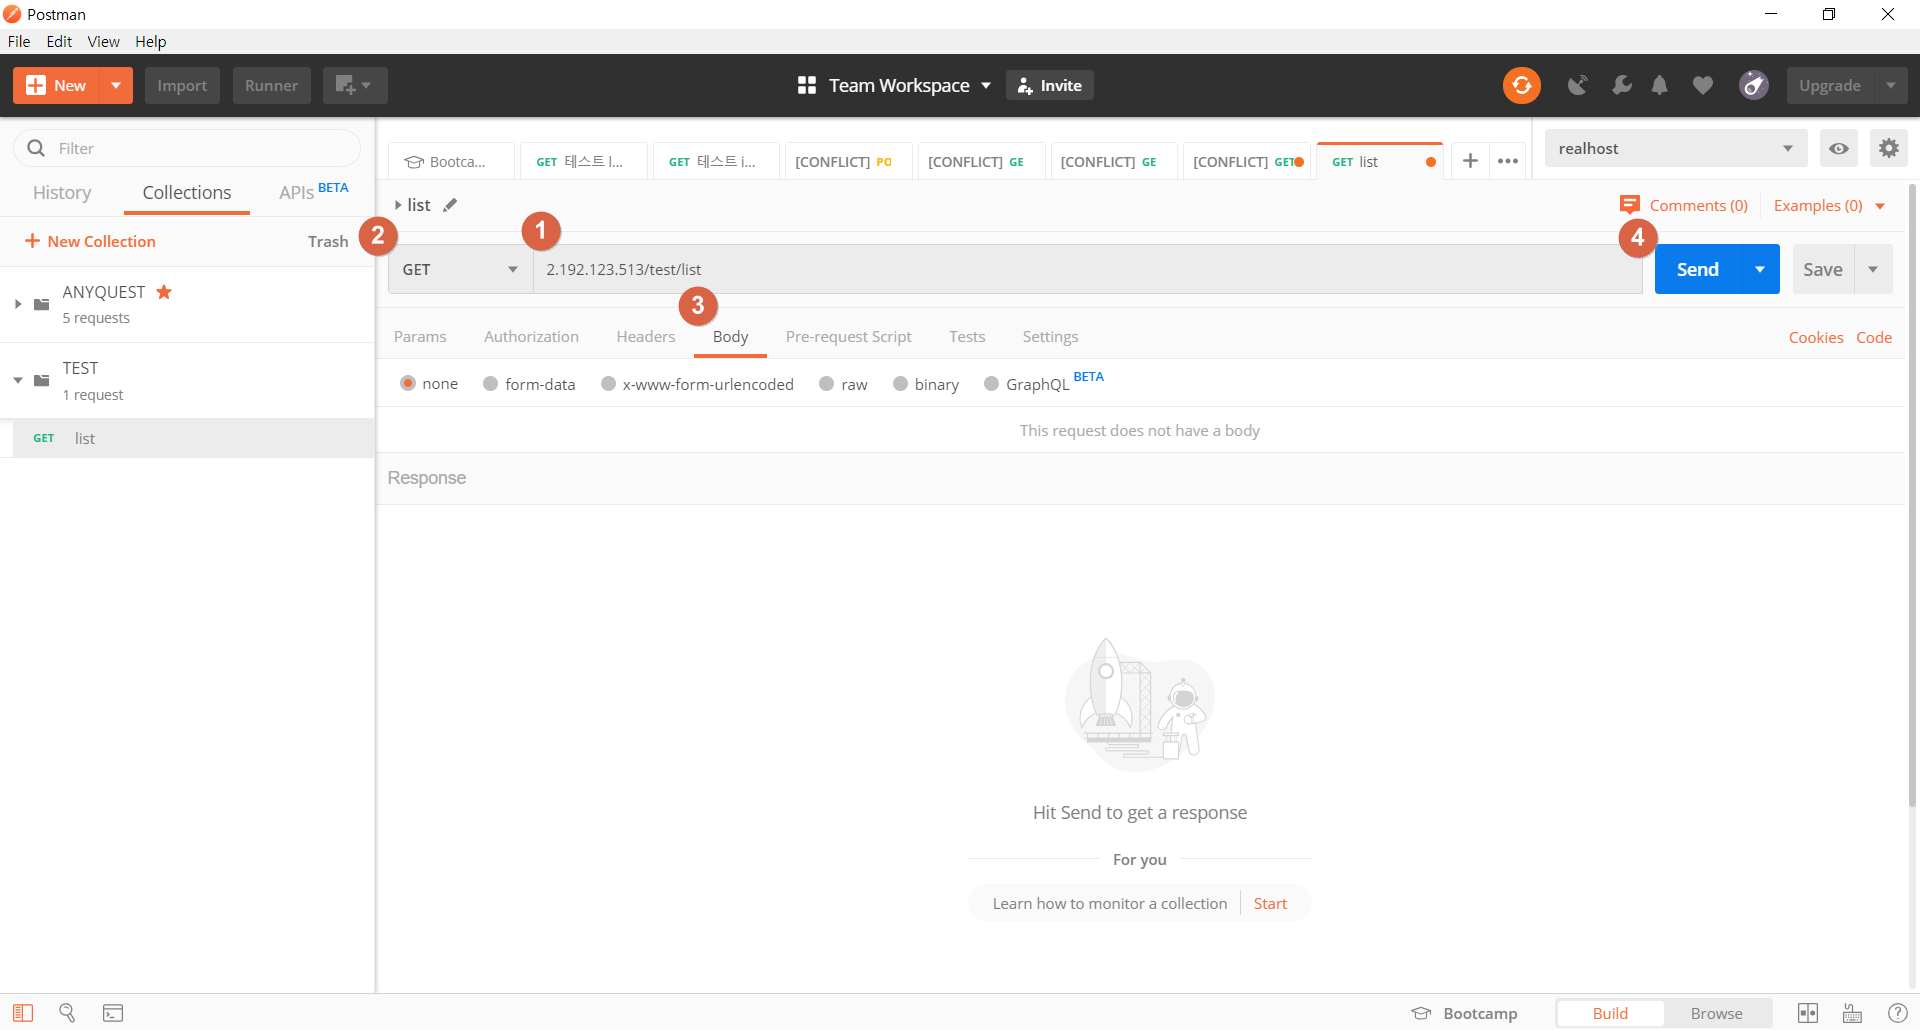This screenshot has height=1030, width=1920.
Task: Switch to the History sidebar tab
Action: (x=62, y=192)
